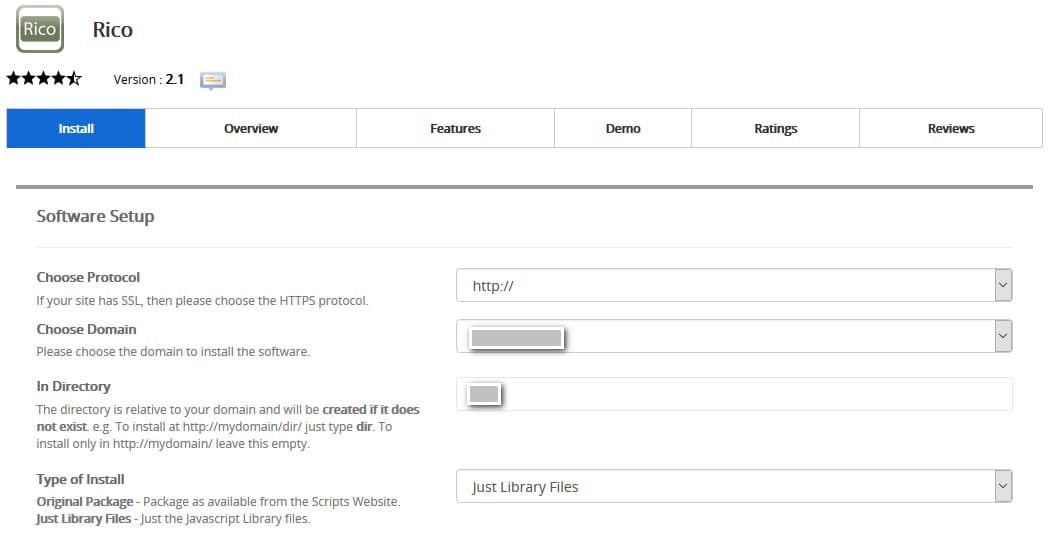This screenshot has width=1054, height=533.
Task: Click the In Directory input field
Action: pyautogui.click(x=734, y=394)
